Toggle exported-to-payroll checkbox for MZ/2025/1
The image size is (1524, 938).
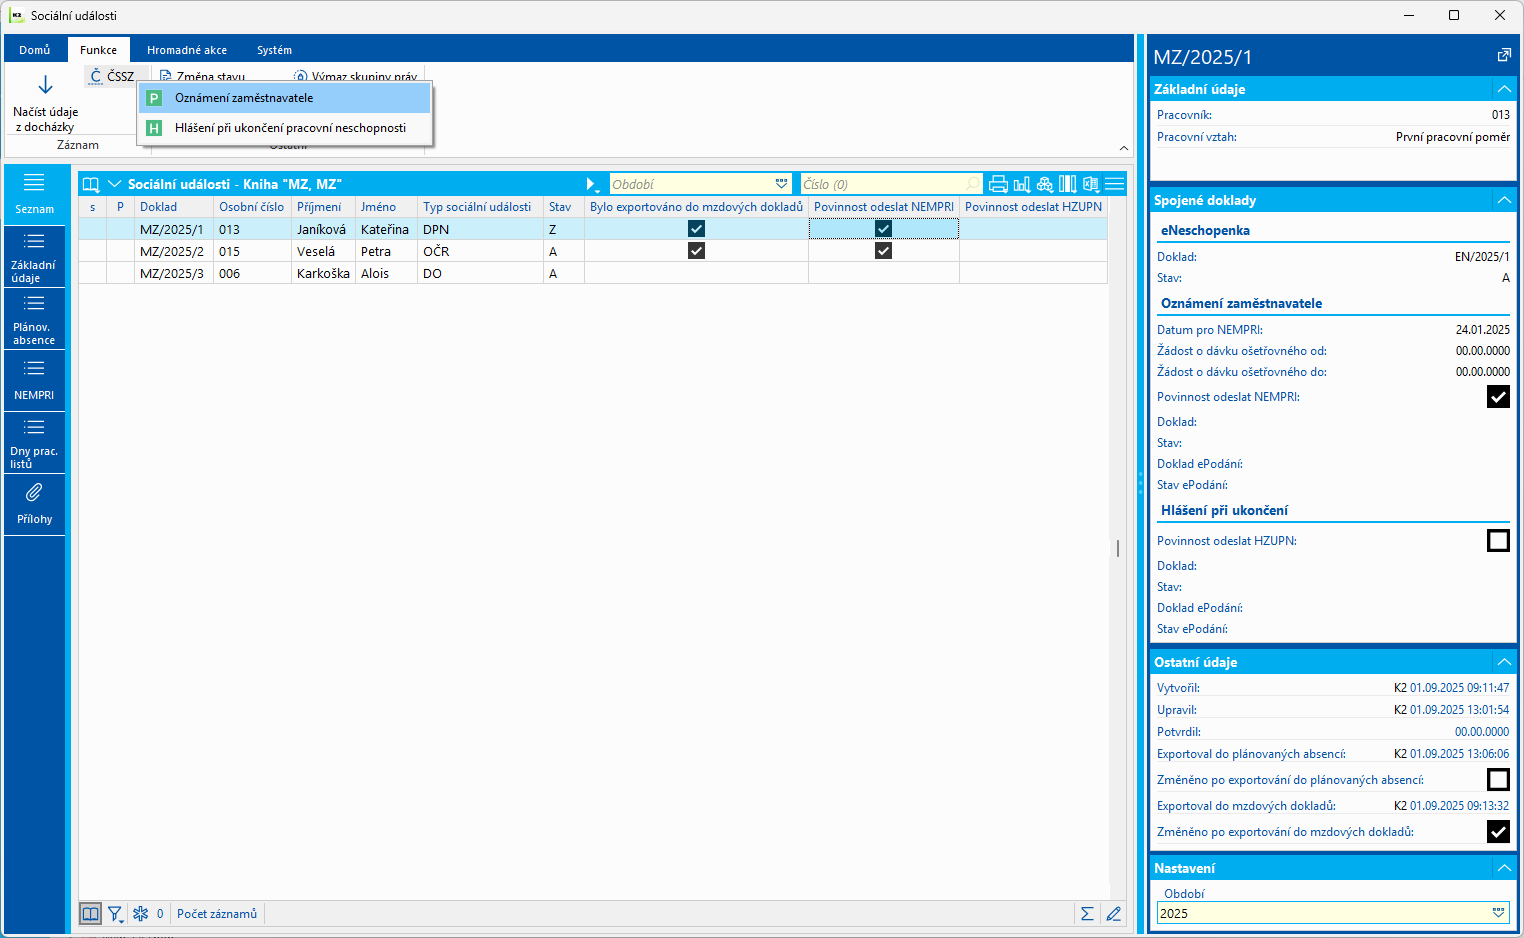[697, 229]
